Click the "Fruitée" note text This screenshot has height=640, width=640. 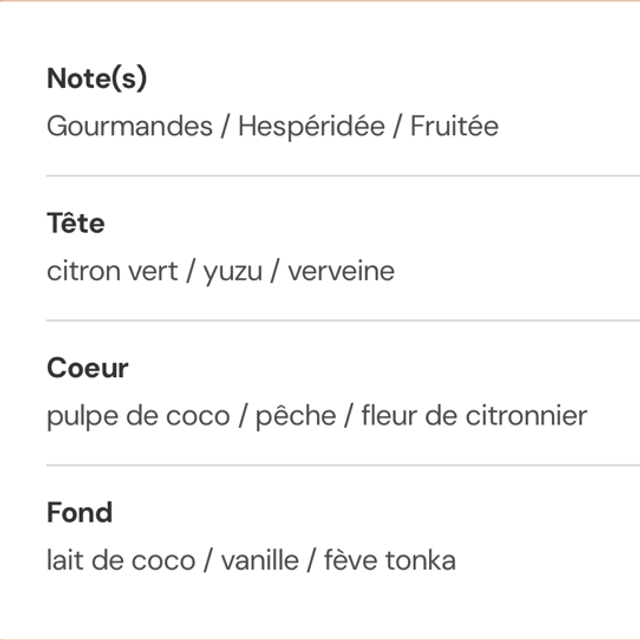[455, 127]
